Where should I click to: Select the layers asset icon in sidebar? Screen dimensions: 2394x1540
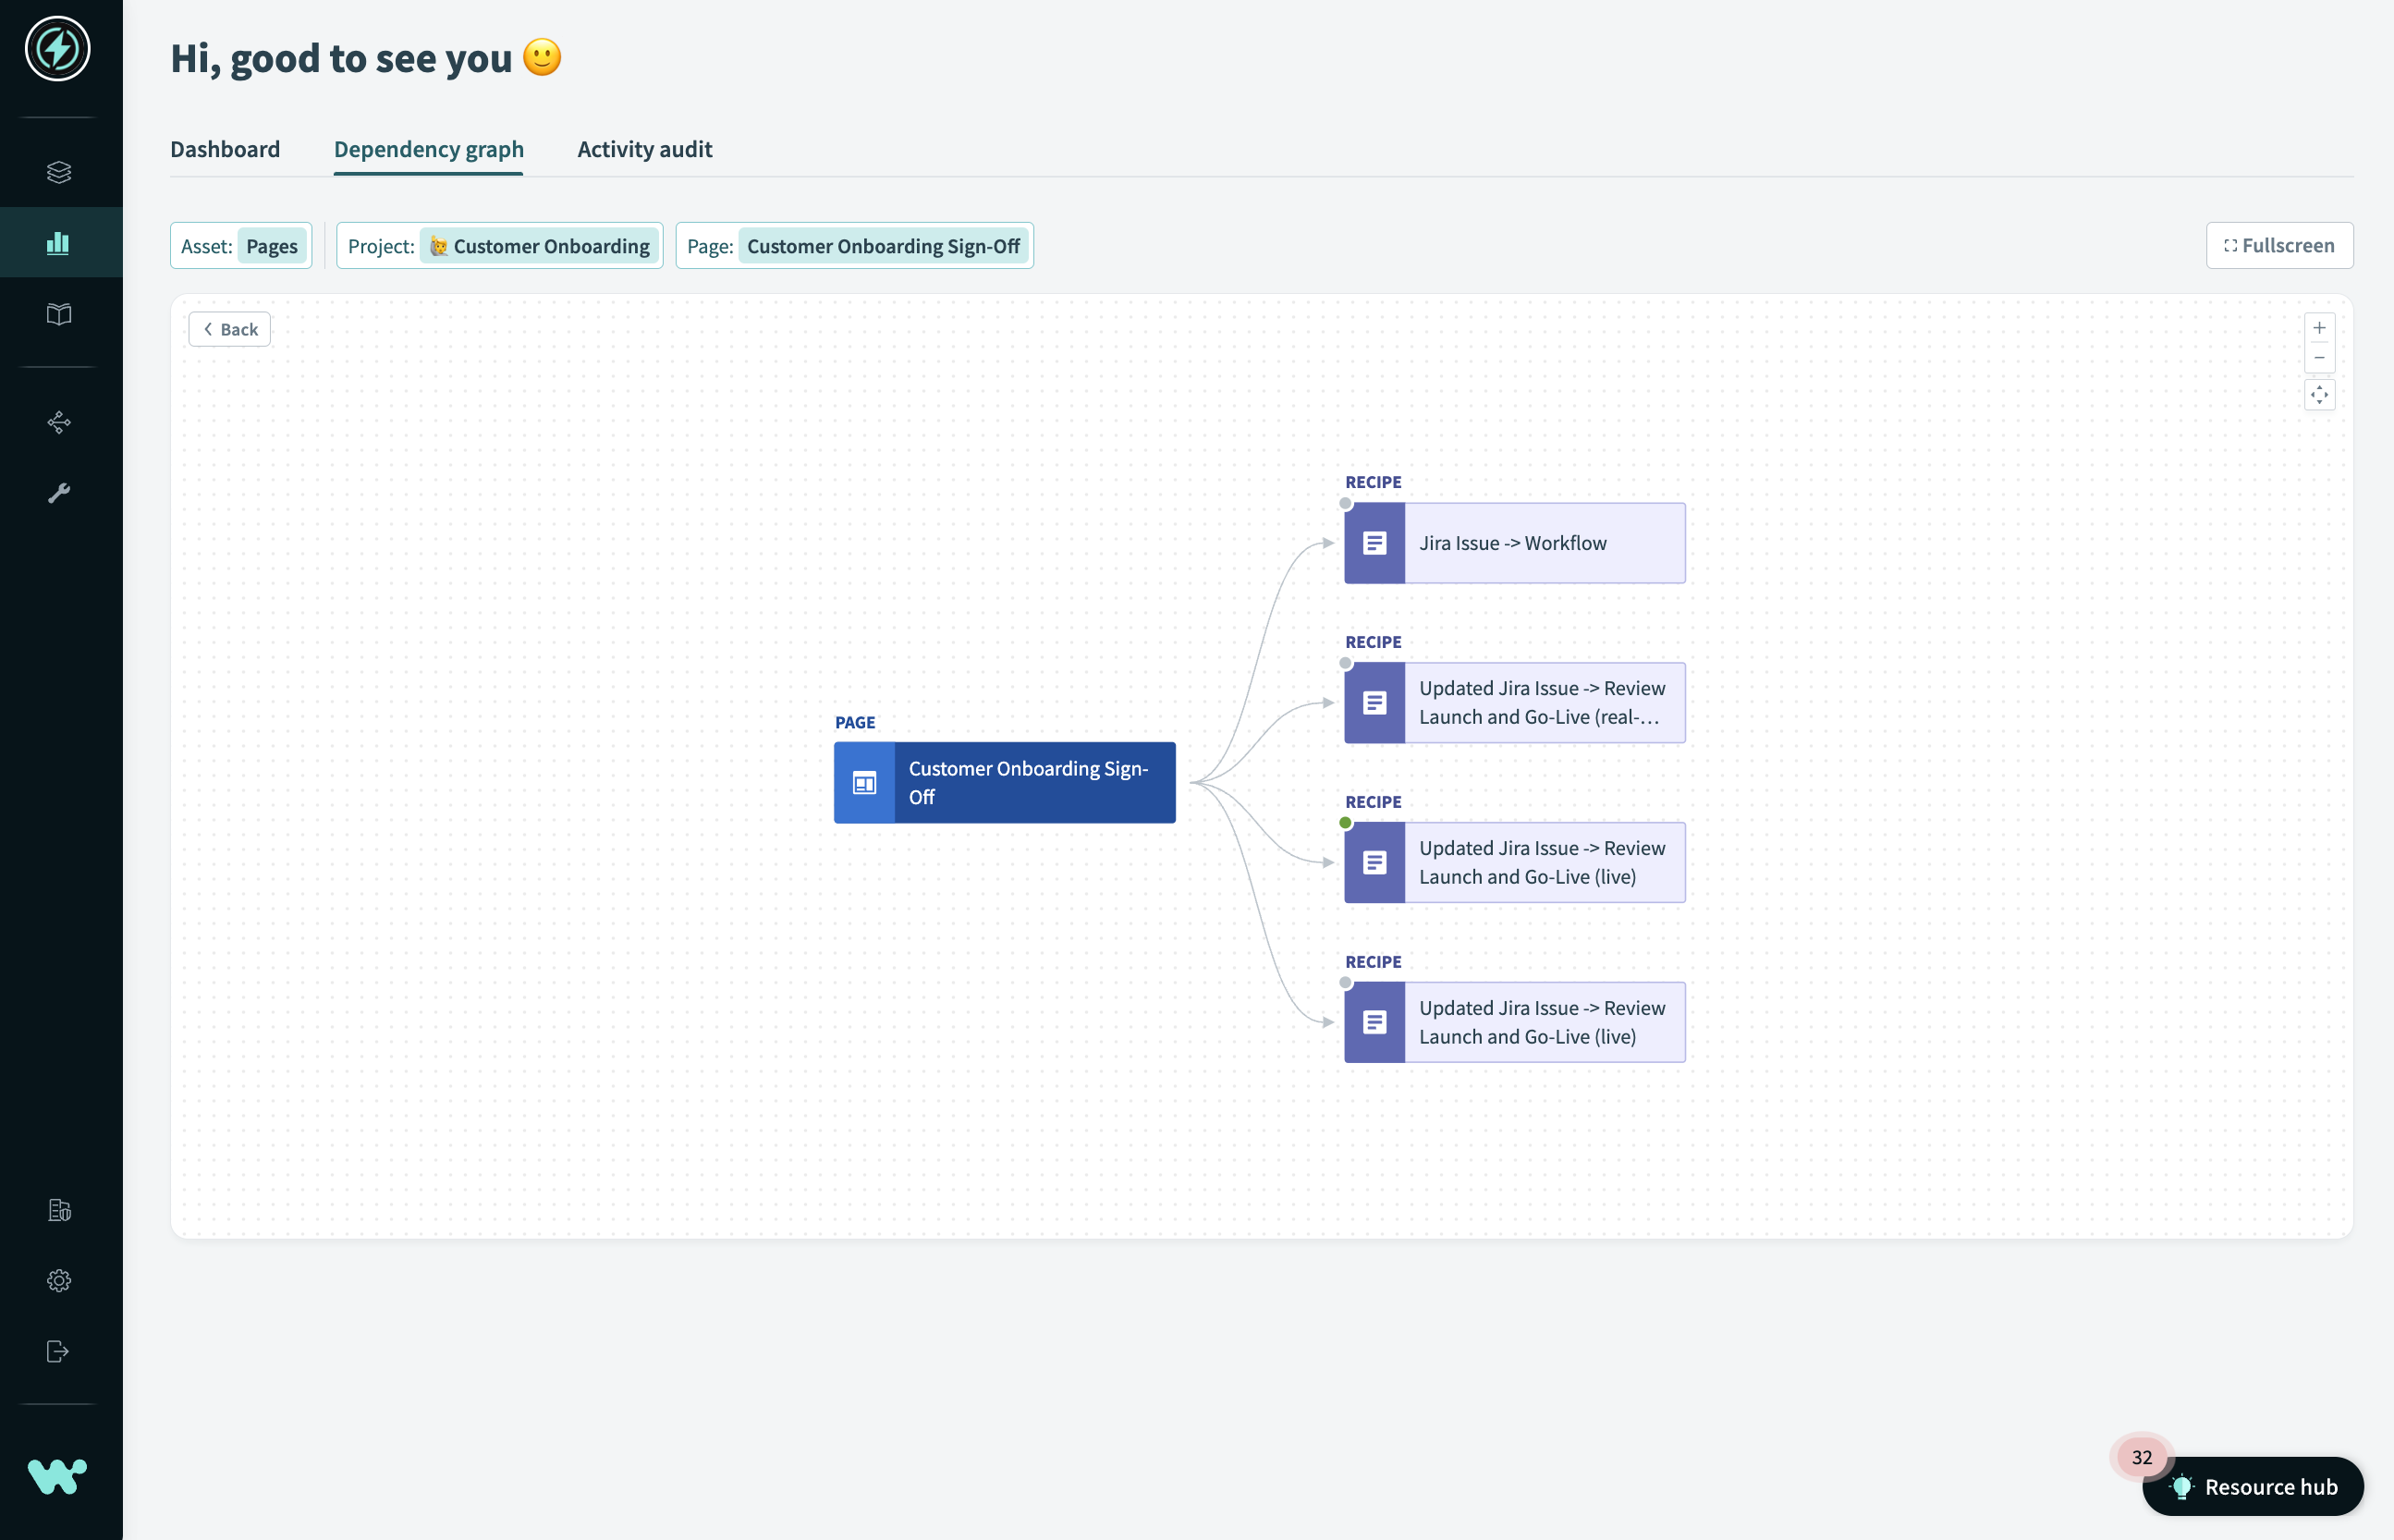(59, 171)
